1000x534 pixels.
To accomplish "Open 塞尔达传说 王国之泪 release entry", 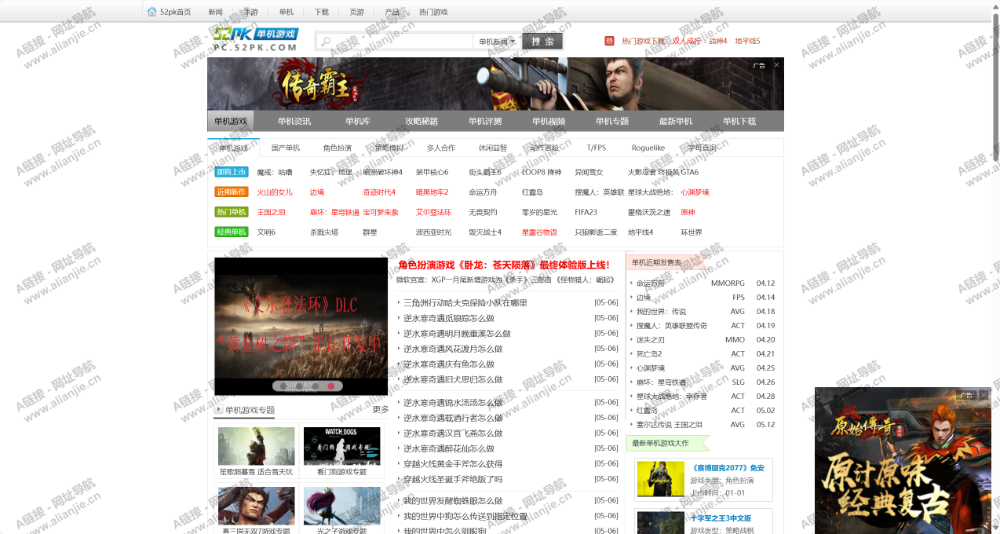I will click(x=669, y=424).
